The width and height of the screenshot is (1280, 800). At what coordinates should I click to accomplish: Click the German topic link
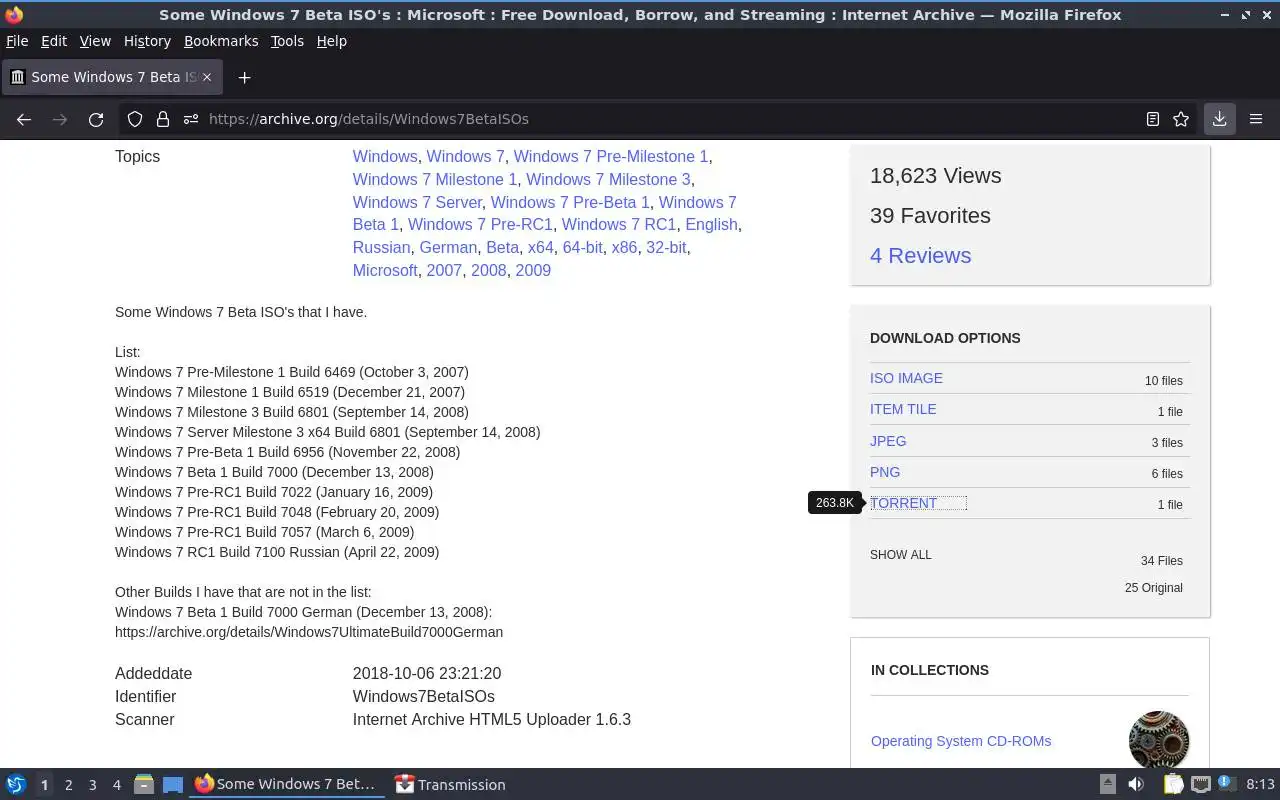(448, 247)
